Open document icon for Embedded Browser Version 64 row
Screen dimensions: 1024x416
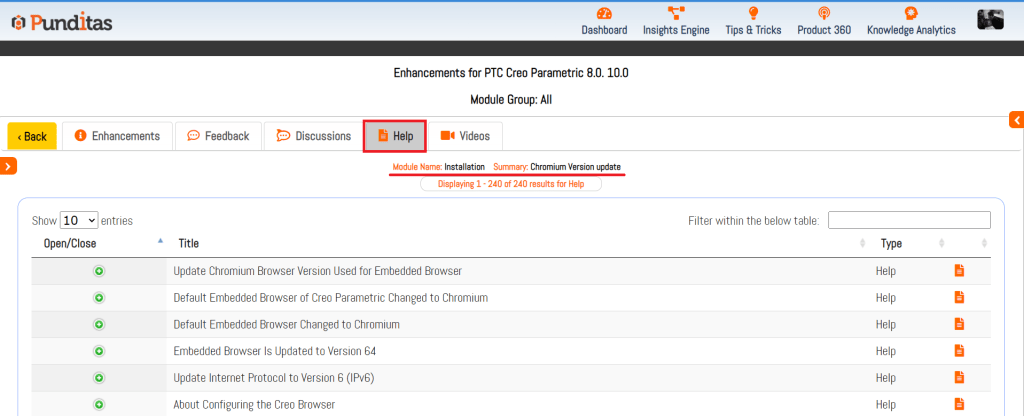pos(959,351)
